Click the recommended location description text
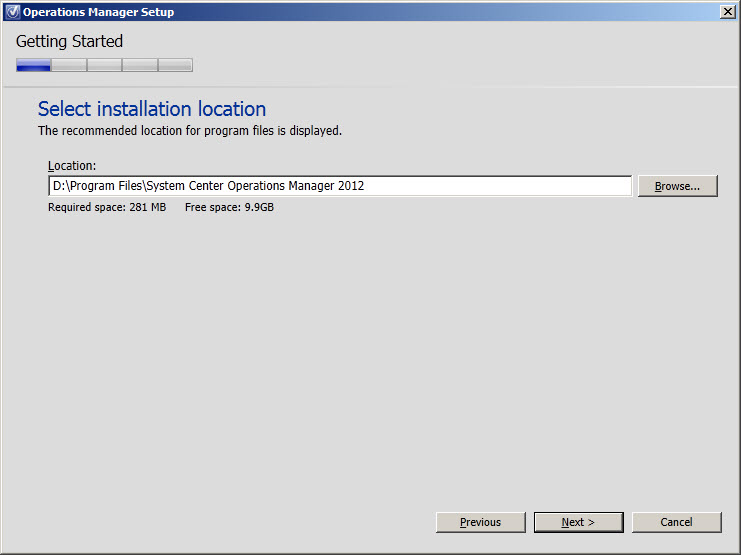Screen dimensions: 741x555 (190, 130)
